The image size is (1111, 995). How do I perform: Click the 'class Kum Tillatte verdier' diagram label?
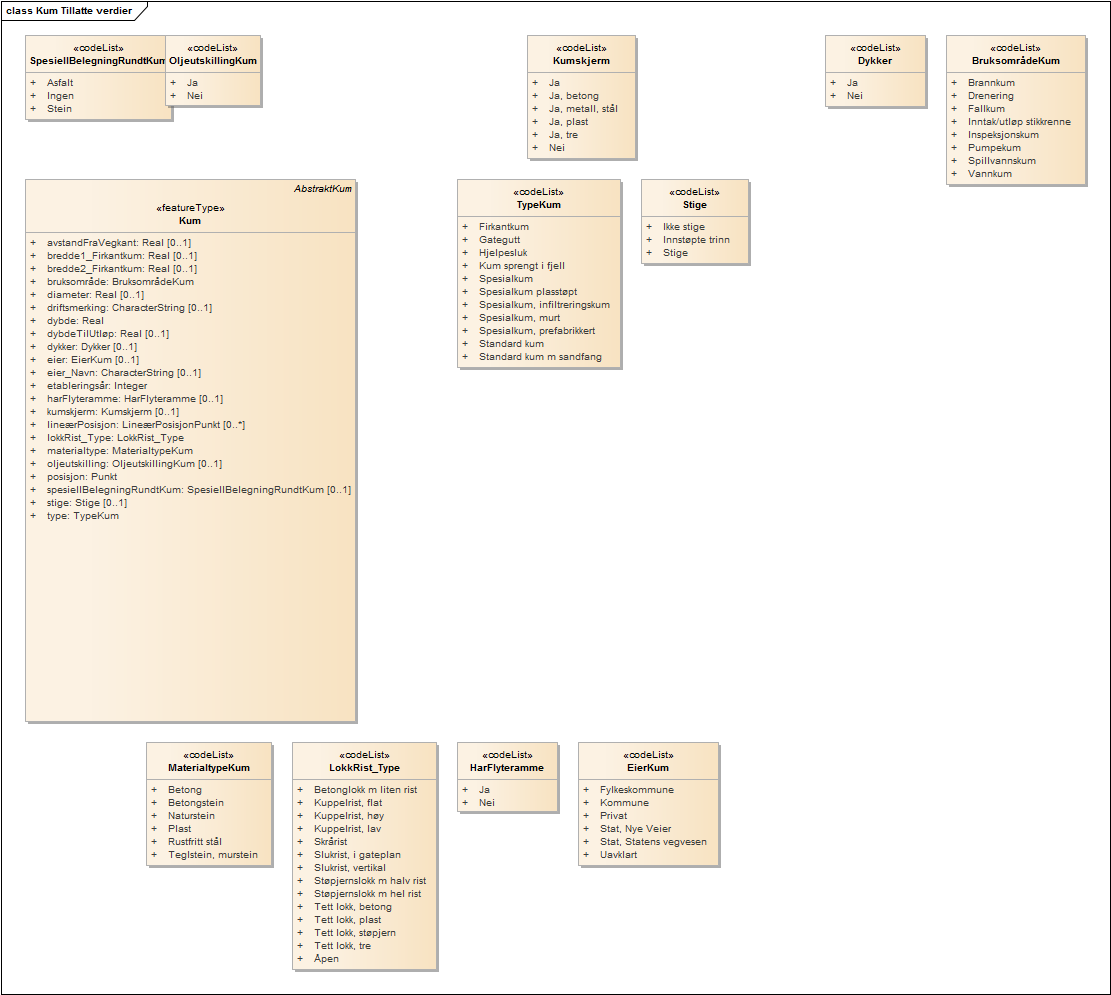coord(68,11)
